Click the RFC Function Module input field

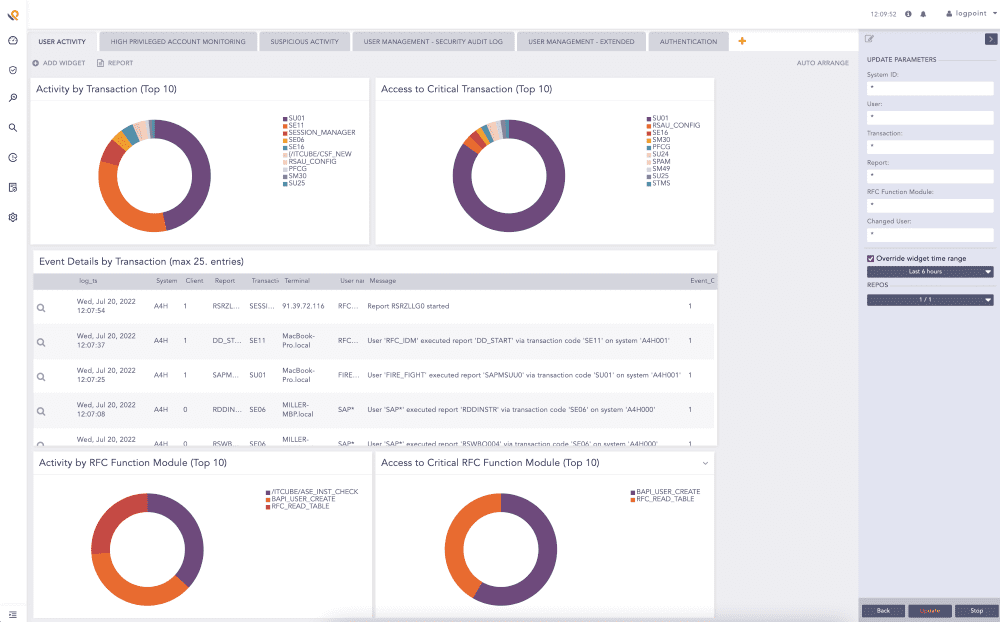pos(930,205)
